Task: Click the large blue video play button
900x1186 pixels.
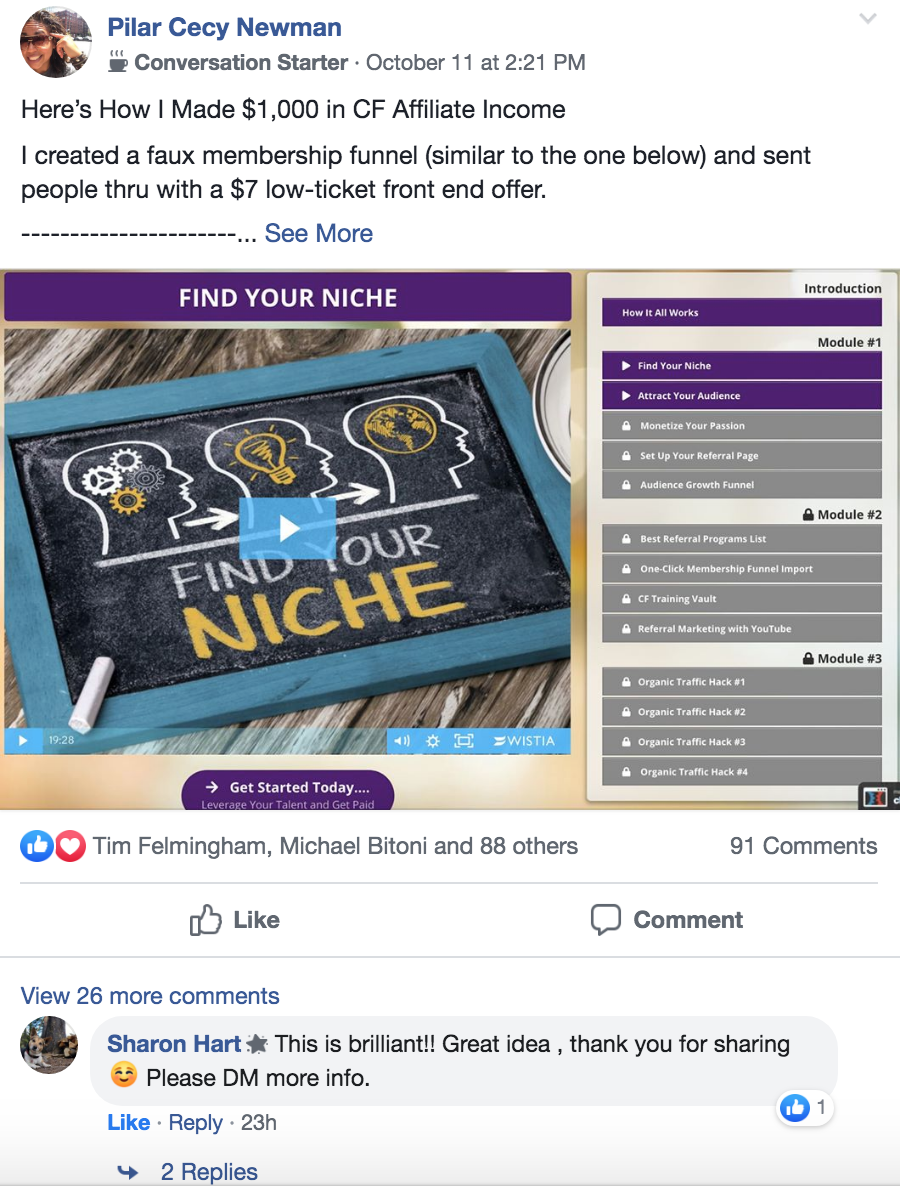Action: pyautogui.click(x=287, y=528)
